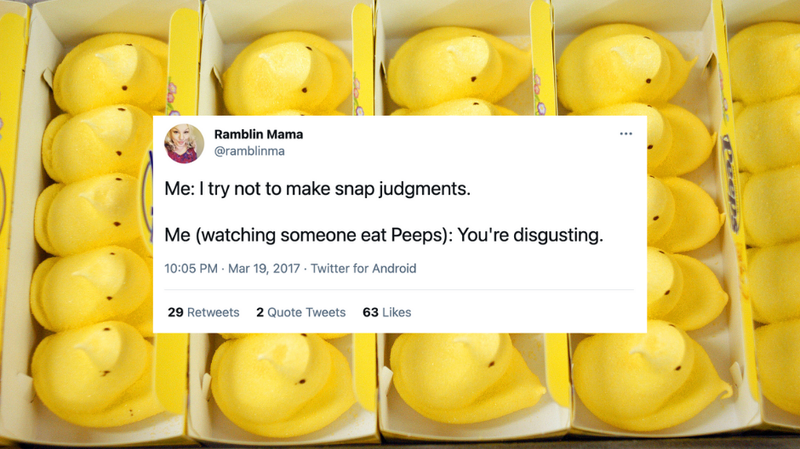The height and width of the screenshot is (449, 800).
Task: Click the Ramblin Mama profile avatar
Action: [x=184, y=143]
